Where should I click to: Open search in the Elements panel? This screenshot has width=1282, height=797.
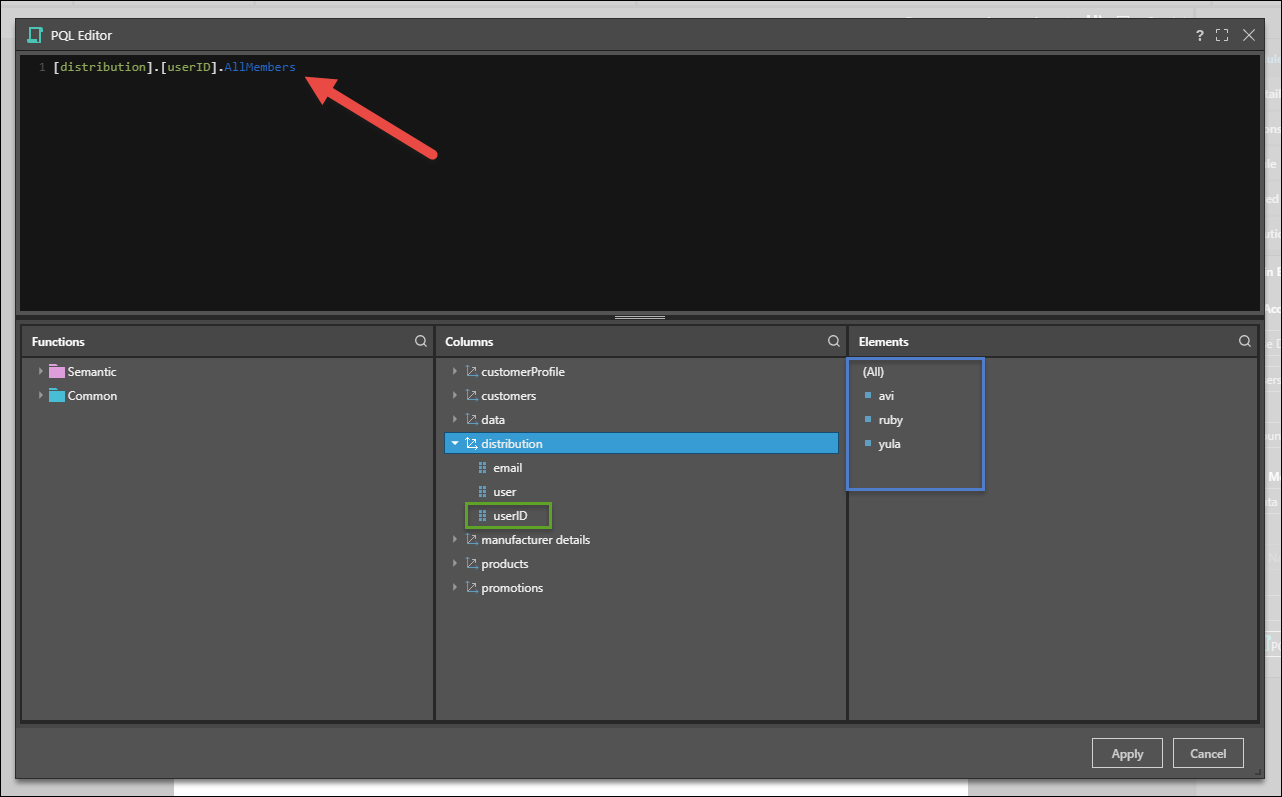tap(1245, 341)
